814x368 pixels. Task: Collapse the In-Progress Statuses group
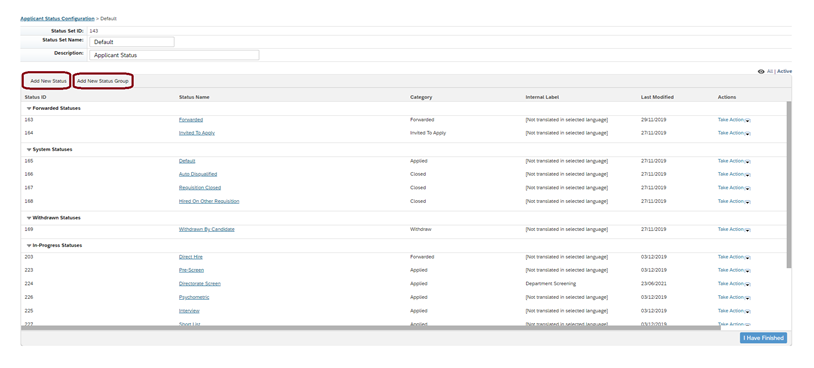29,246
